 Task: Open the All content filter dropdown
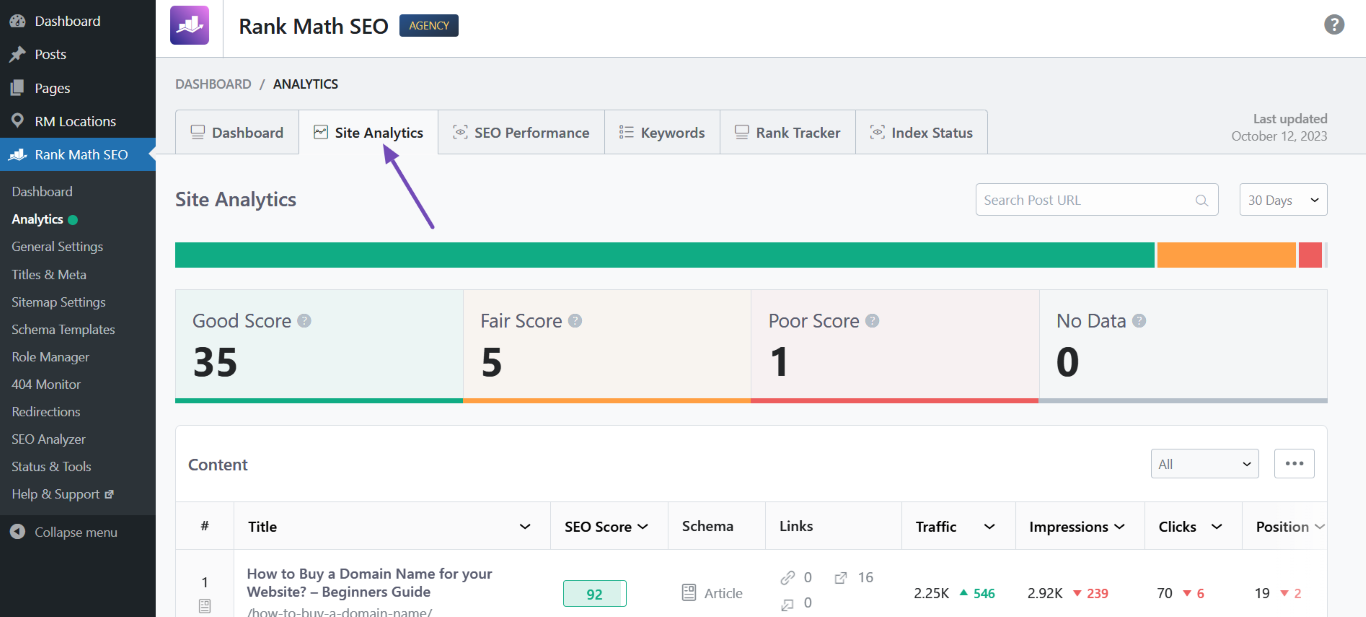[1205, 464]
